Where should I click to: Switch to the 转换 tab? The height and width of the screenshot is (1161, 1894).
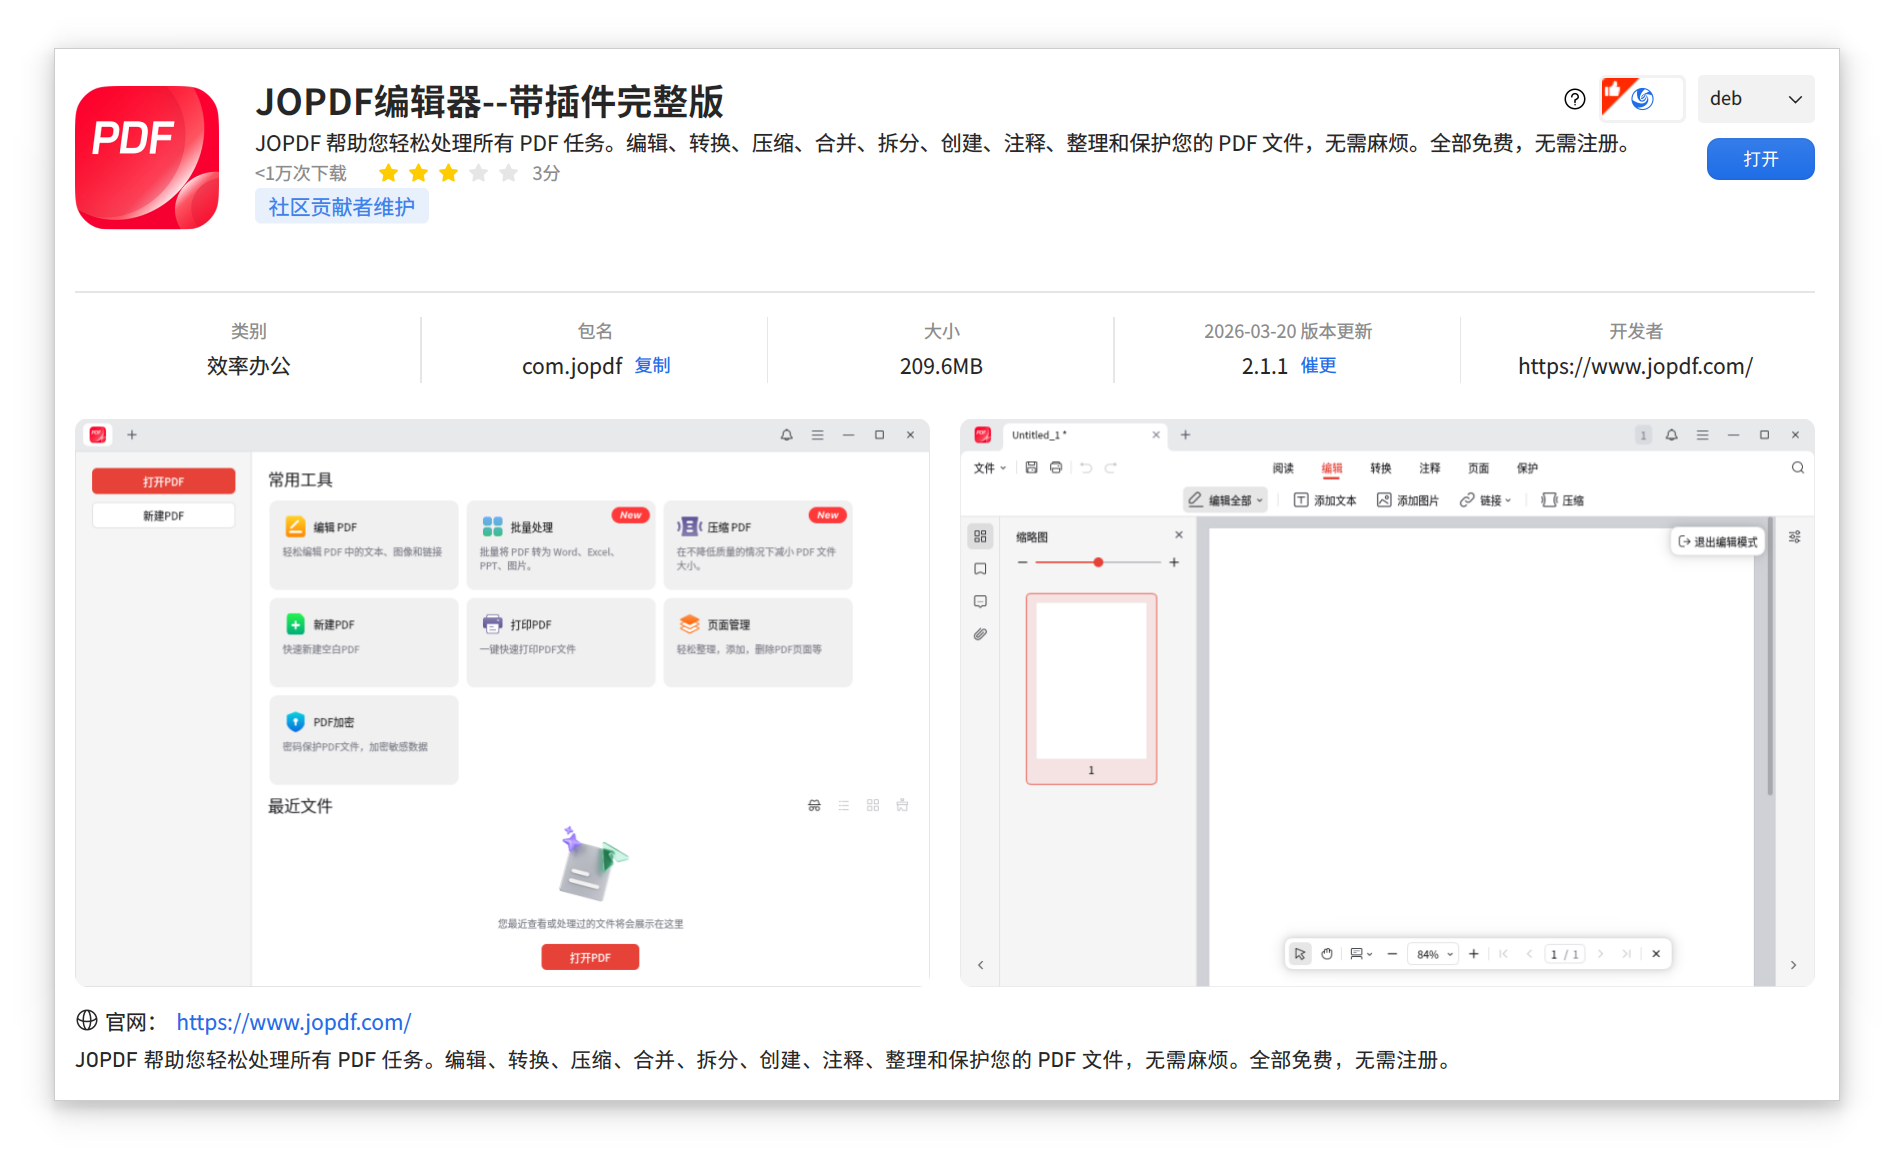[x=1381, y=468]
